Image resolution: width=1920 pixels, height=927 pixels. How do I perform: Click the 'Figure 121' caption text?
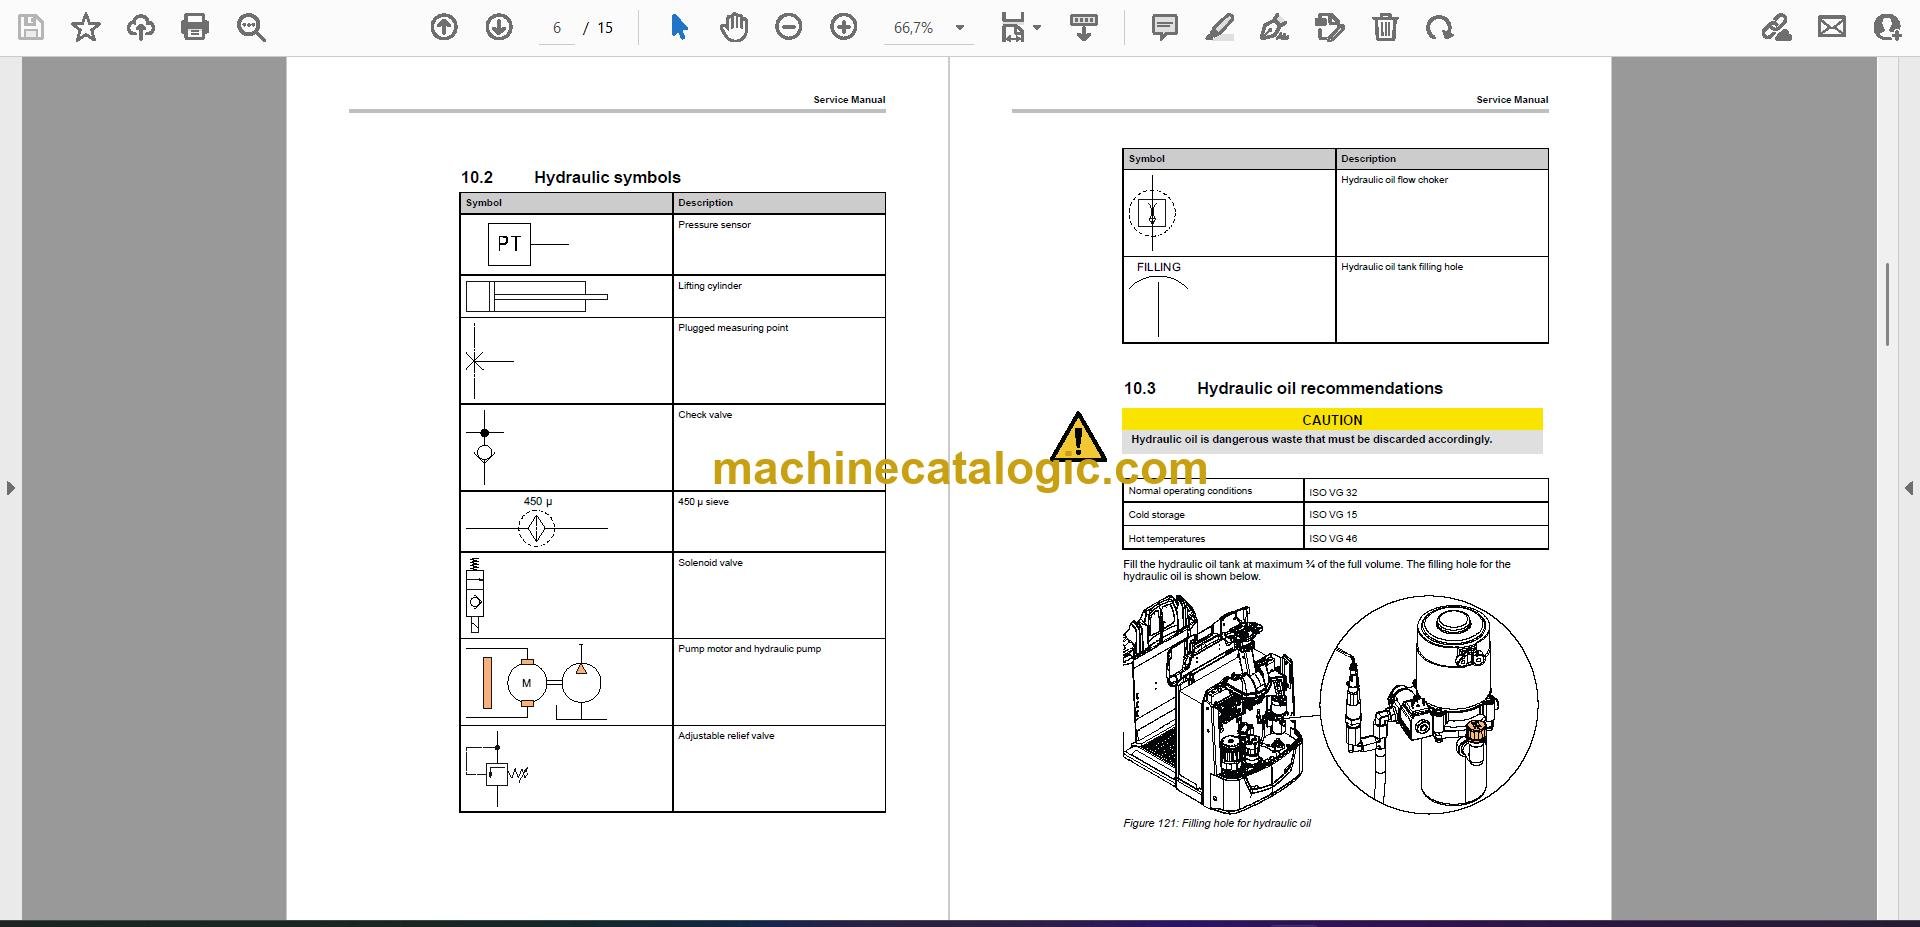1216,824
